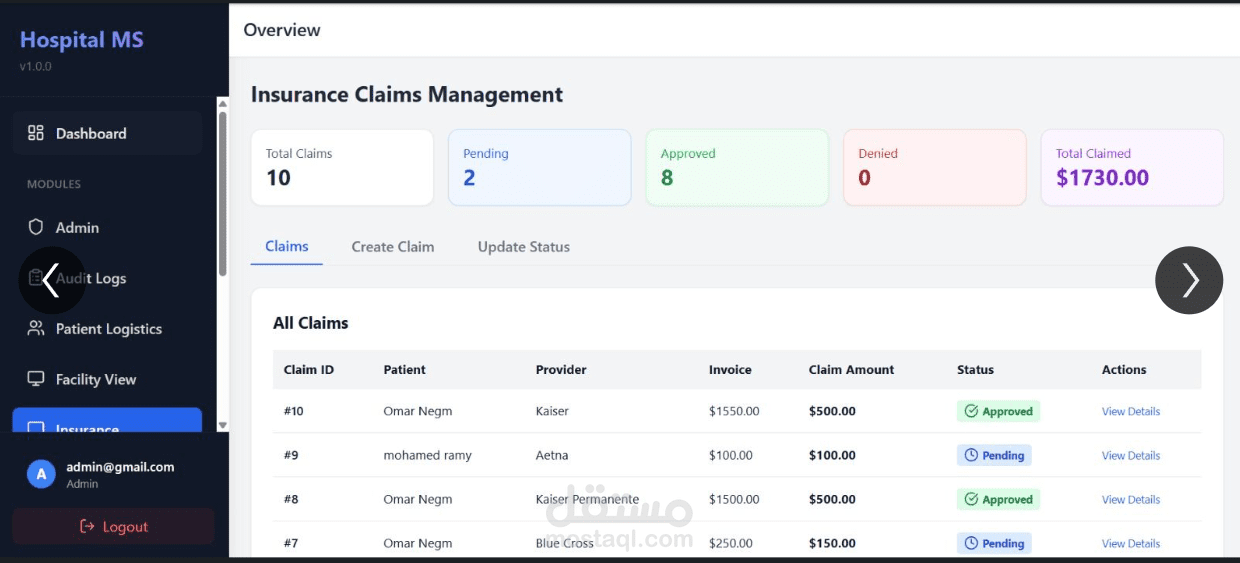This screenshot has height=563, width=1240.
Task: Click the previous slide arrow
Action: coord(52,280)
